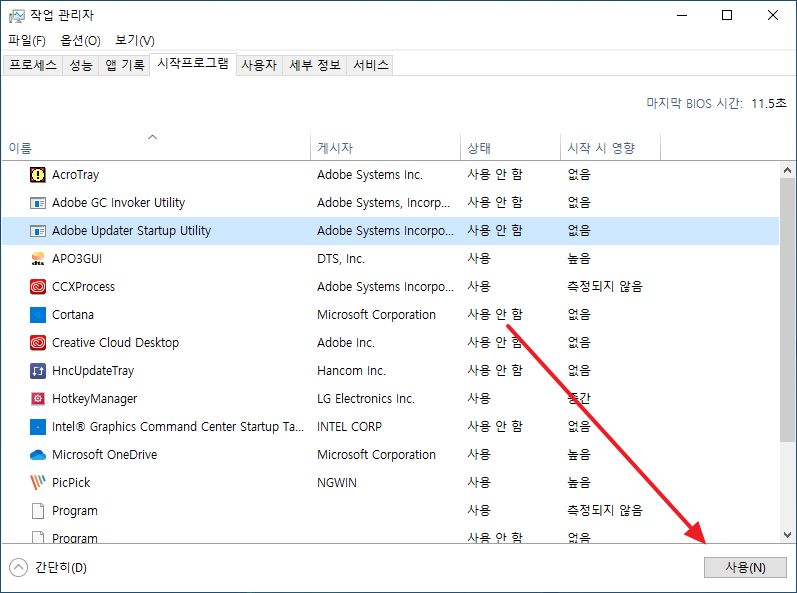Screen dimensions: 797x593
Task: Select the Adobe GC Invoker Utility name
Action: (118, 203)
